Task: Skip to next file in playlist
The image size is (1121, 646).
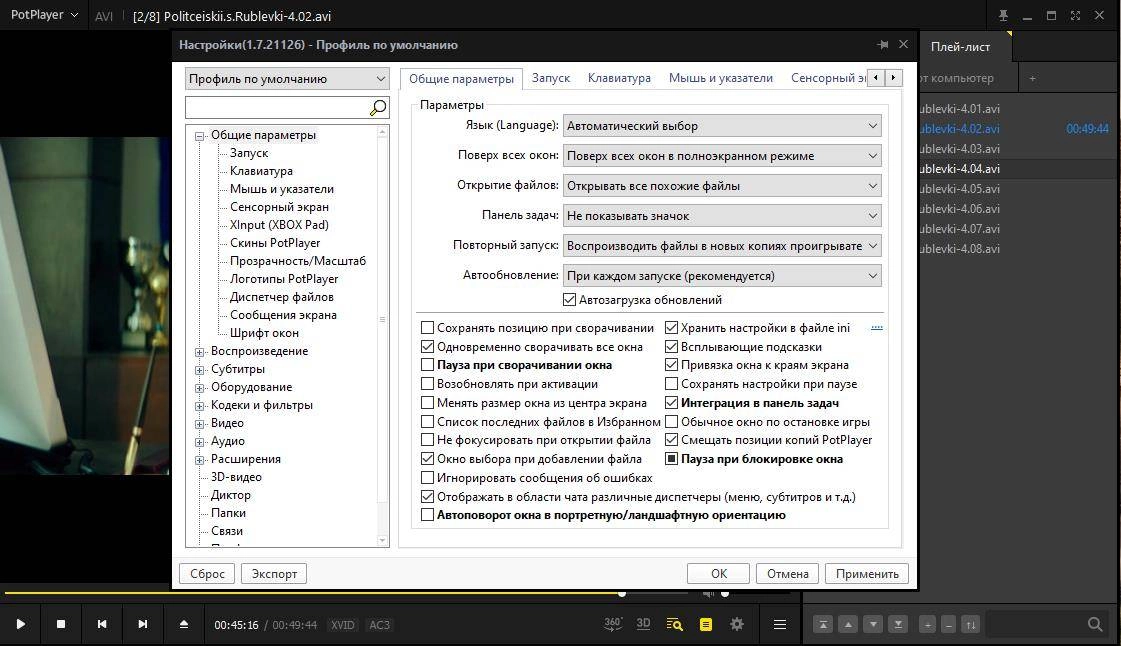Action: click(x=142, y=624)
